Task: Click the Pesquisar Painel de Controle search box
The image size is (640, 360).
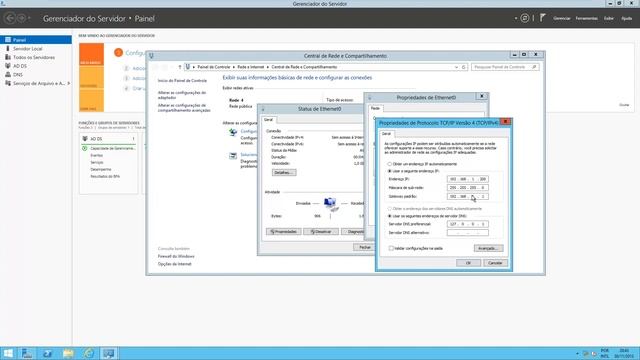Action: coord(505,67)
